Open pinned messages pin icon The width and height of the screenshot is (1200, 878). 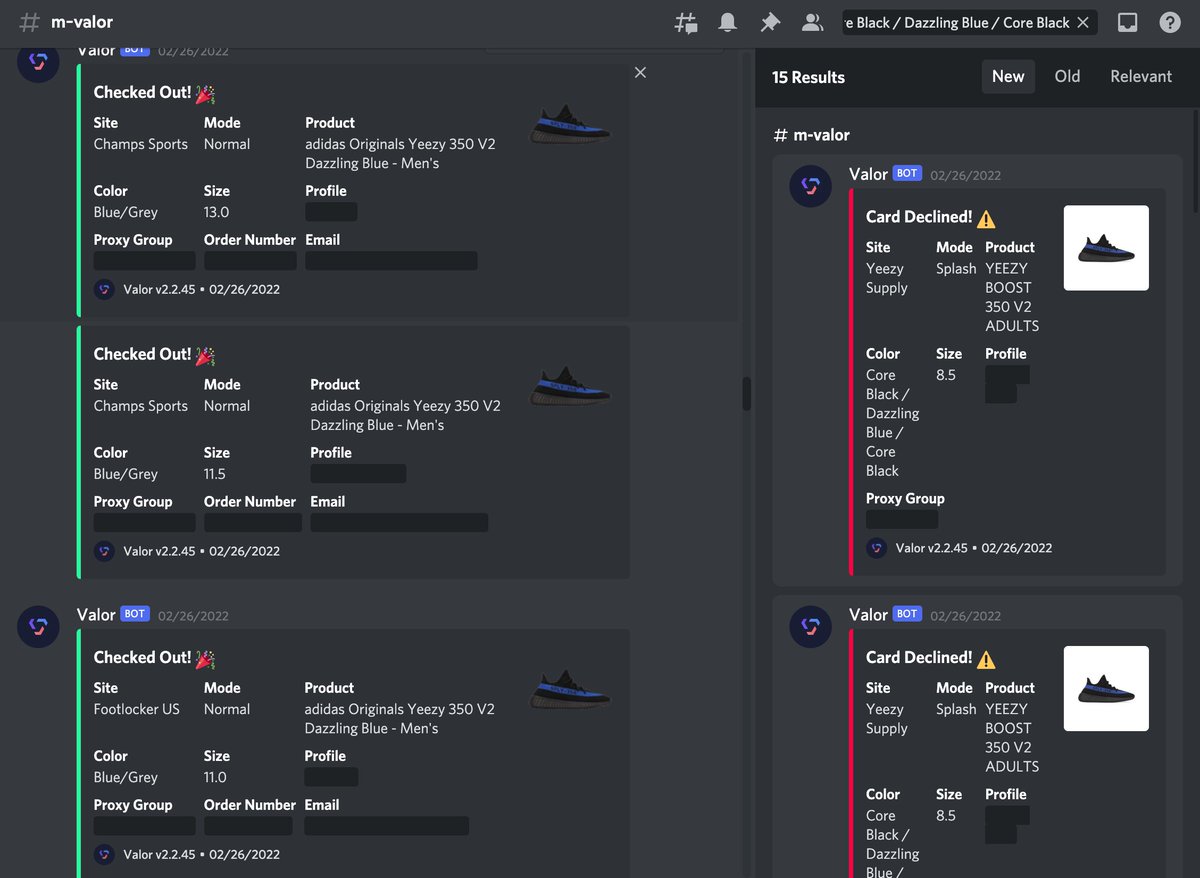770,22
